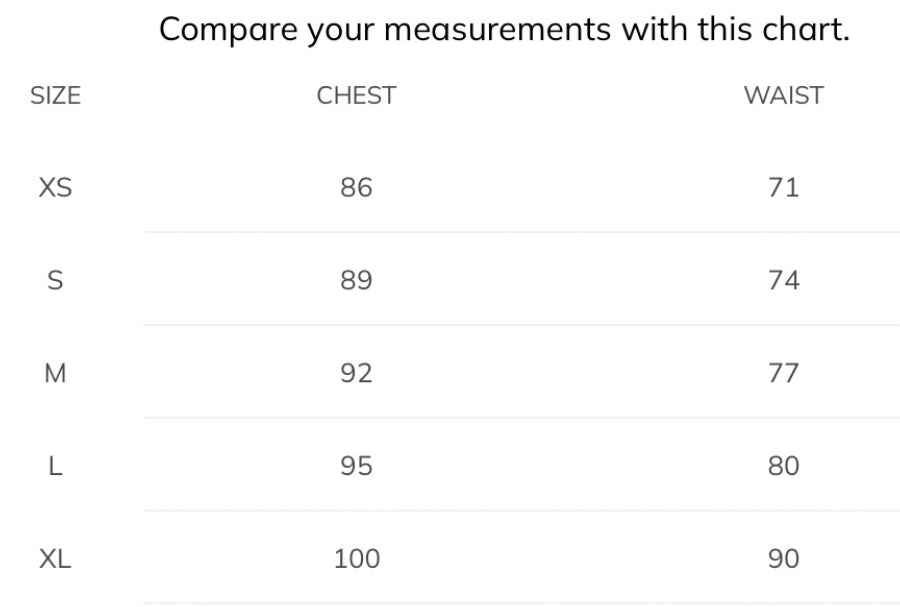Click the S waist value 74
The image size is (900, 607).
[783, 281]
